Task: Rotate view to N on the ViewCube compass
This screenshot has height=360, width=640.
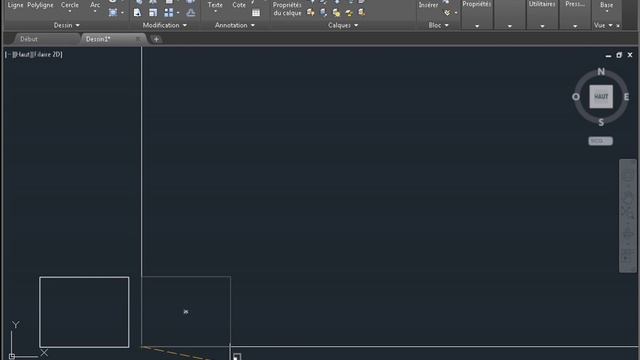Action: [x=601, y=71]
